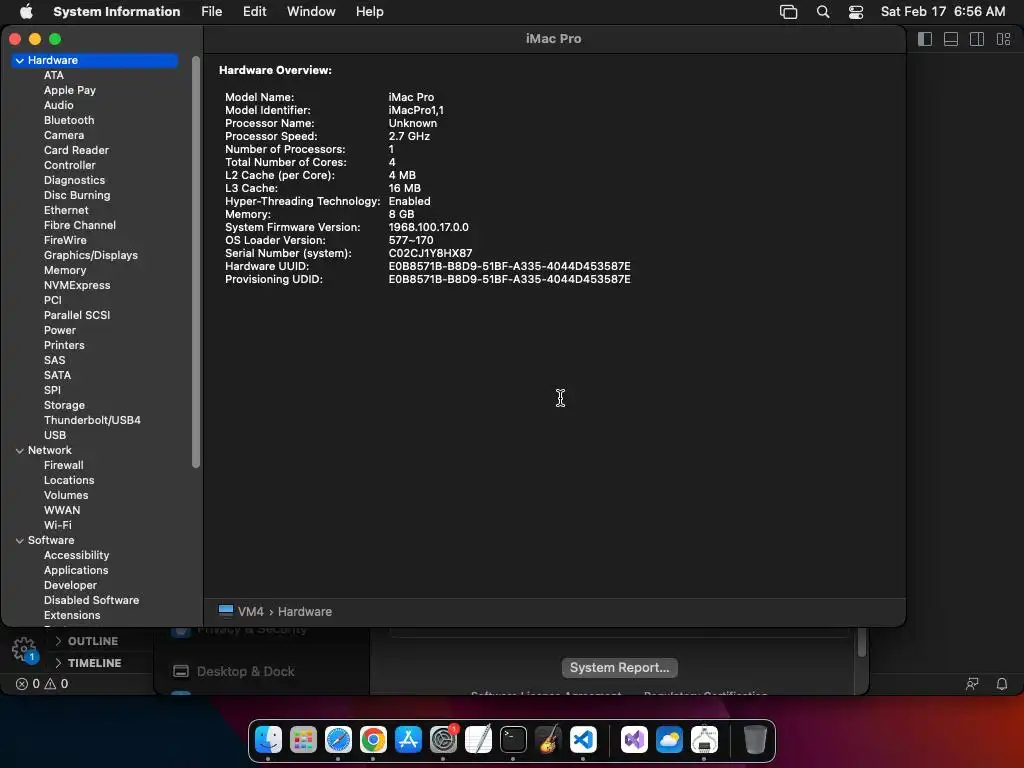Select Wi-Fi under Network
Viewport: 1024px width, 768px height.
click(x=57, y=526)
